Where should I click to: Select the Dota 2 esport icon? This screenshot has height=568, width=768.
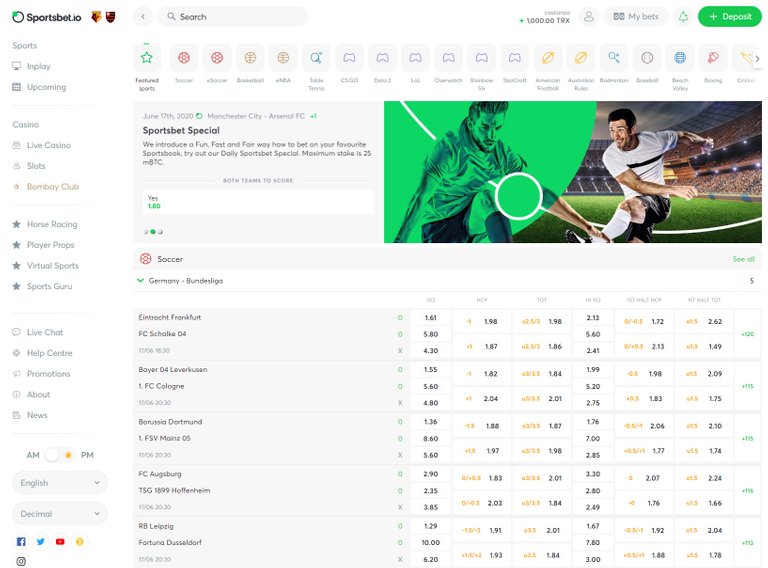383,58
